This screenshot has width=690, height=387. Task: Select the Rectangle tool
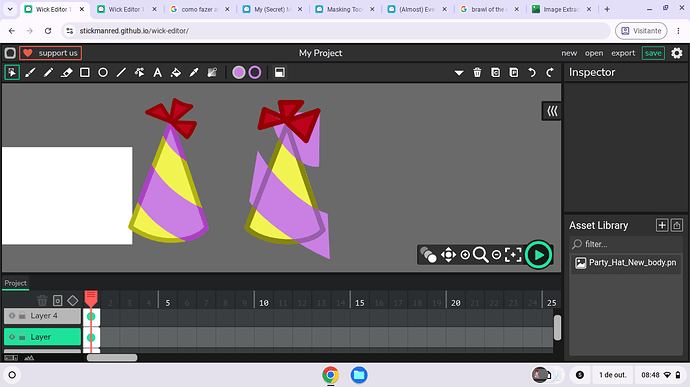pyautogui.click(x=84, y=72)
